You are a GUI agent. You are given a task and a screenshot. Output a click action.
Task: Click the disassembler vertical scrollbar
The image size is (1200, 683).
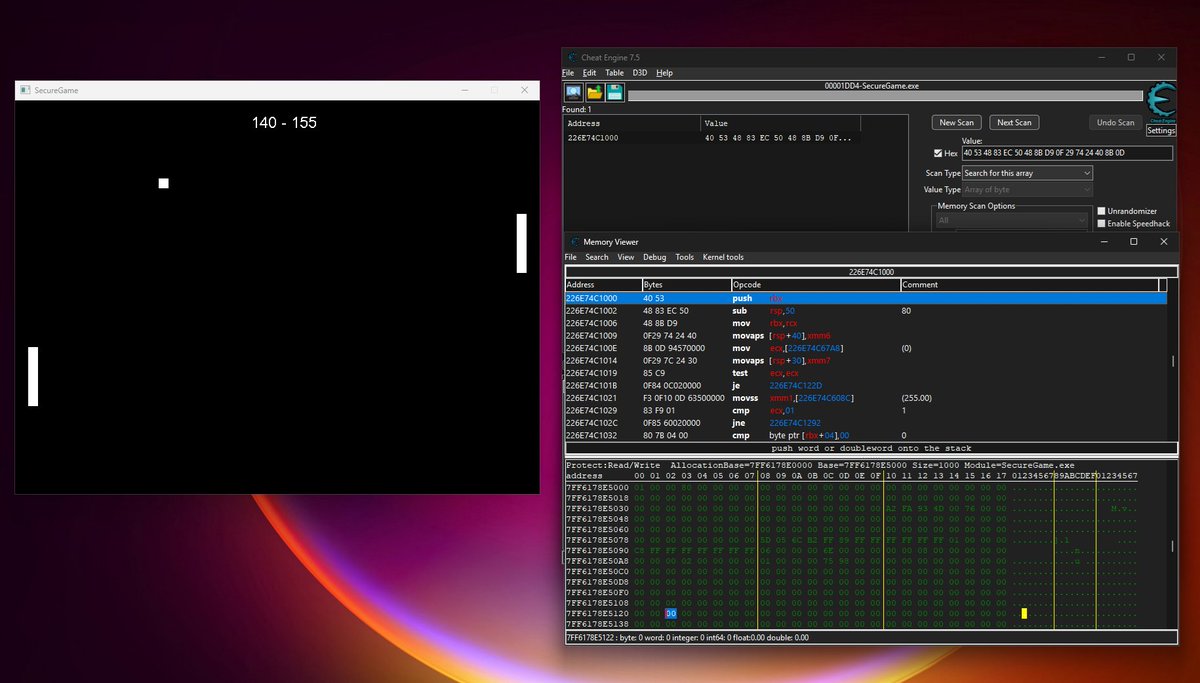(1172, 360)
